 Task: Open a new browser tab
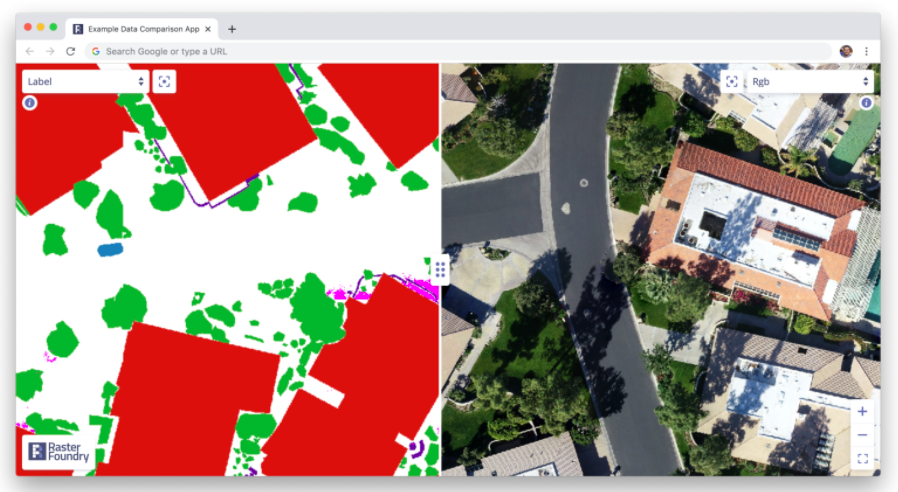[232, 29]
